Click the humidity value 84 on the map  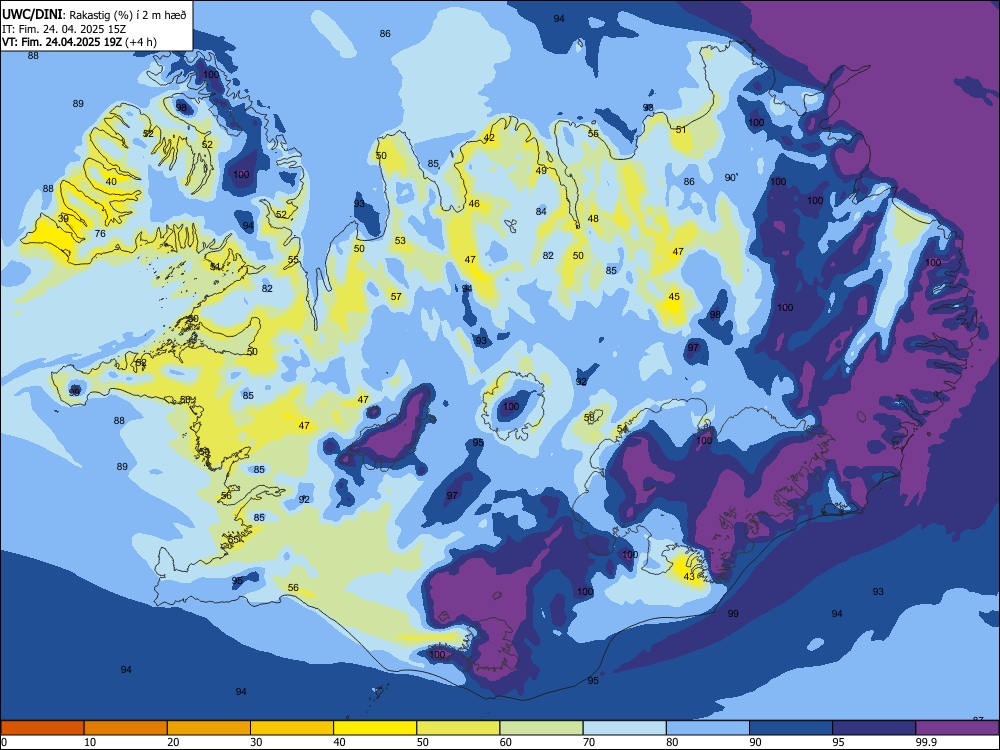541,211
